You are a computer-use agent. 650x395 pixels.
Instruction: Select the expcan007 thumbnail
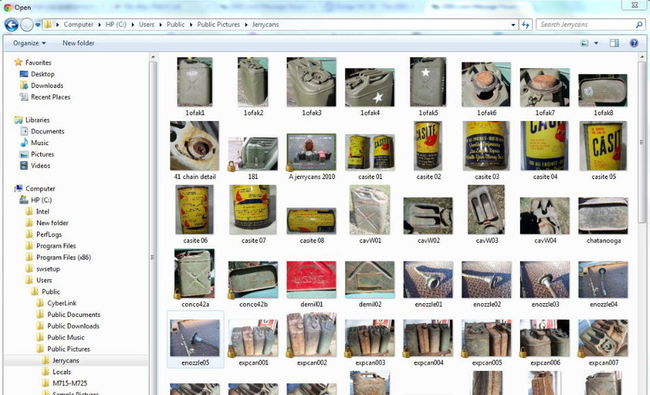pyautogui.click(x=603, y=338)
